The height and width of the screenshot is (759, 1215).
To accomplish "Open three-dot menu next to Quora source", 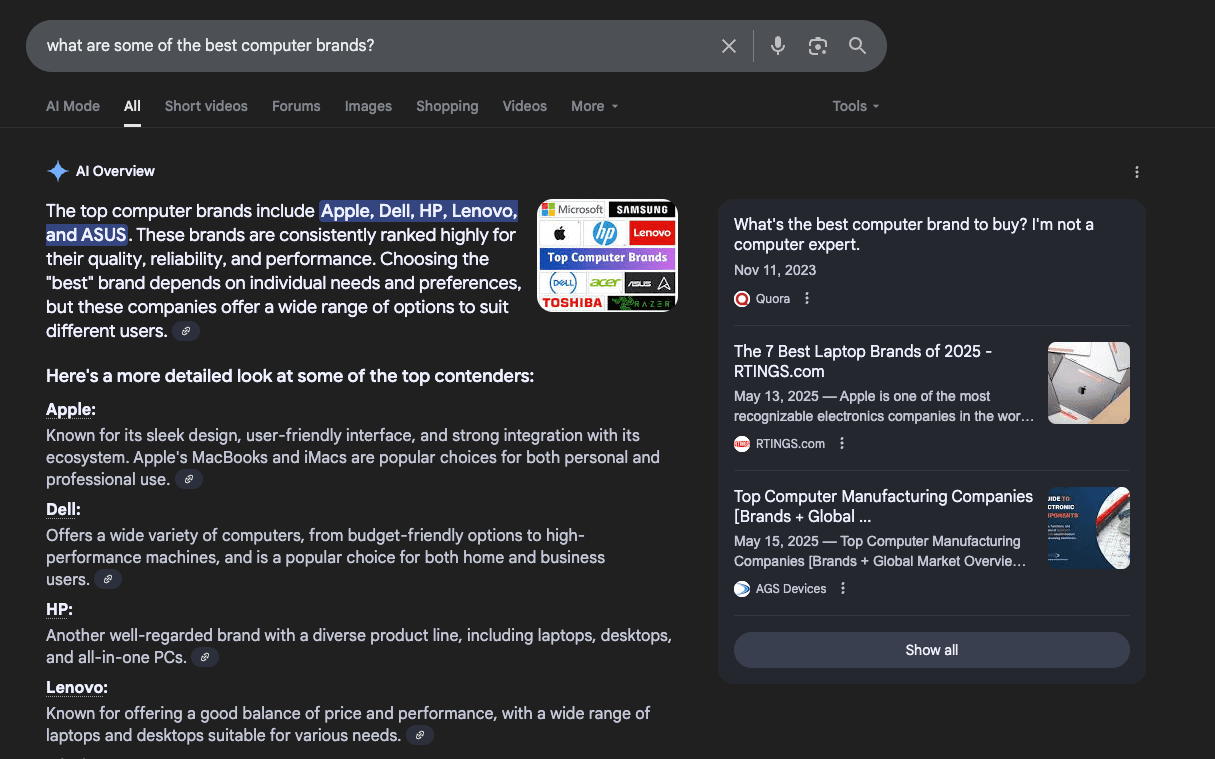I will pos(807,298).
